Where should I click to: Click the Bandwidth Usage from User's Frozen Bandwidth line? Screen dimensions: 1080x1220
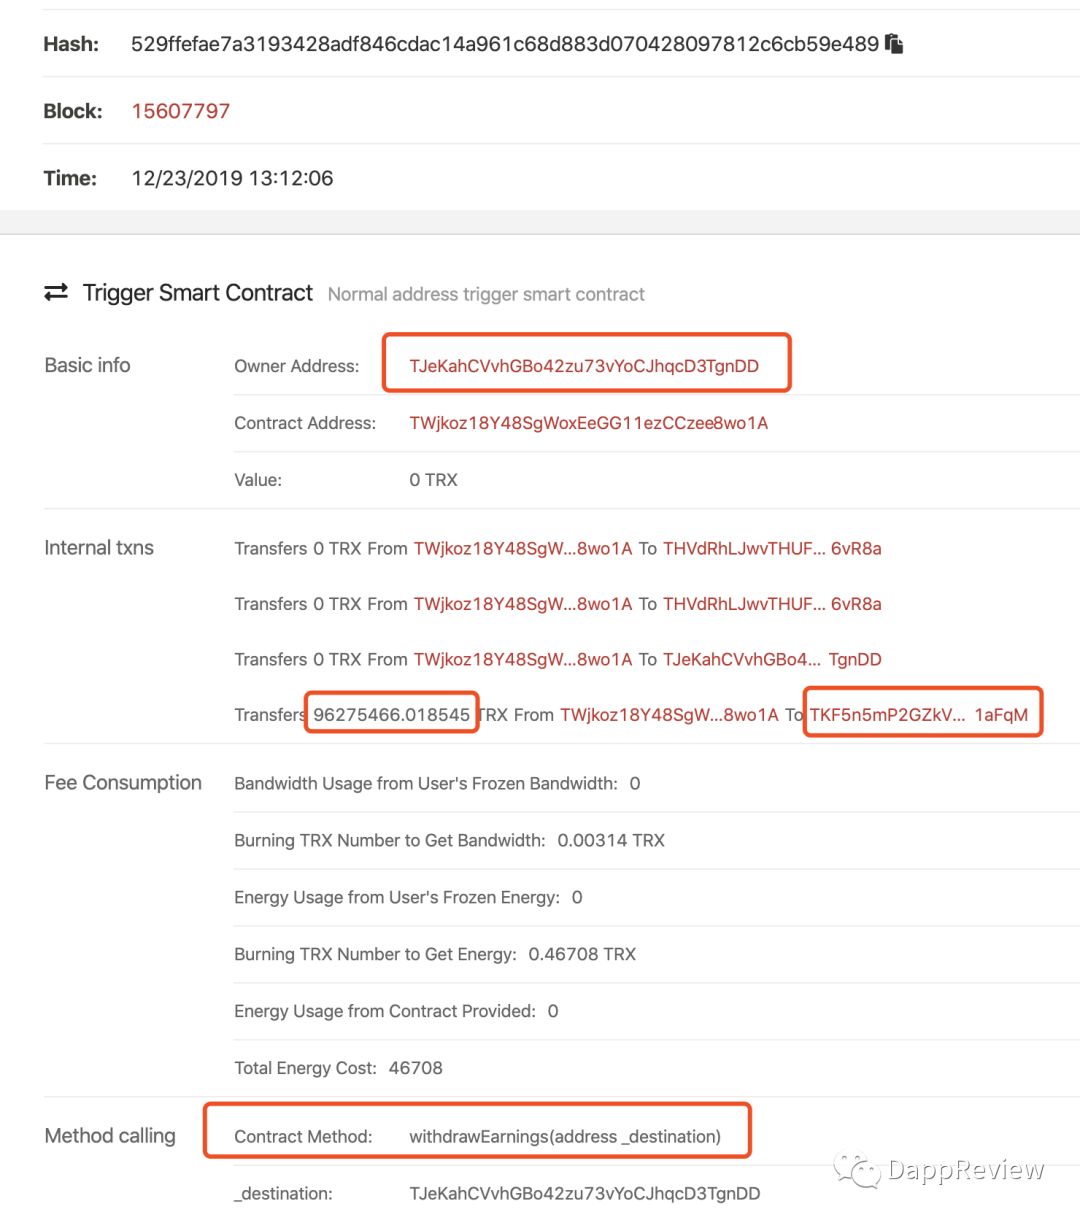click(437, 784)
